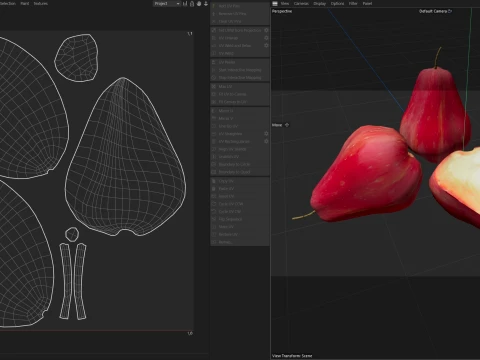Open the Paint menu
Screen dimensions: 480x360
point(25,4)
